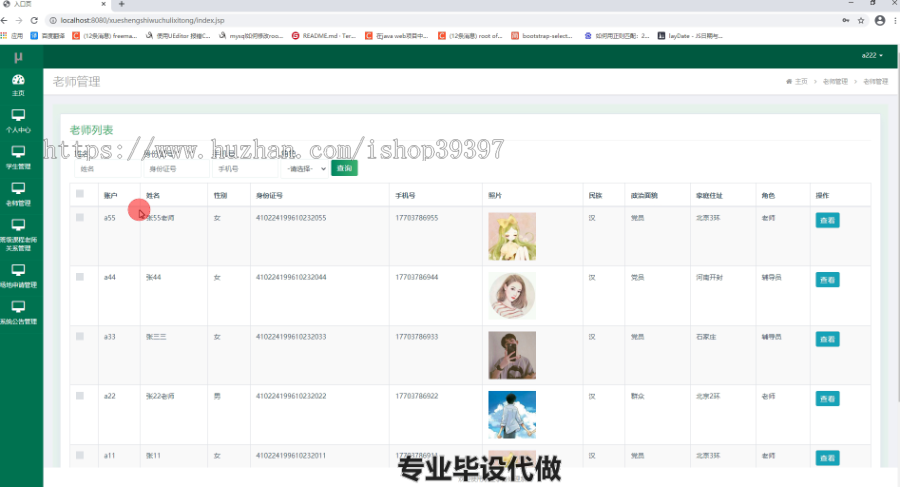This screenshot has height=487, width=900.
Task: Check the row checkbox for a33
Action: click(80, 336)
